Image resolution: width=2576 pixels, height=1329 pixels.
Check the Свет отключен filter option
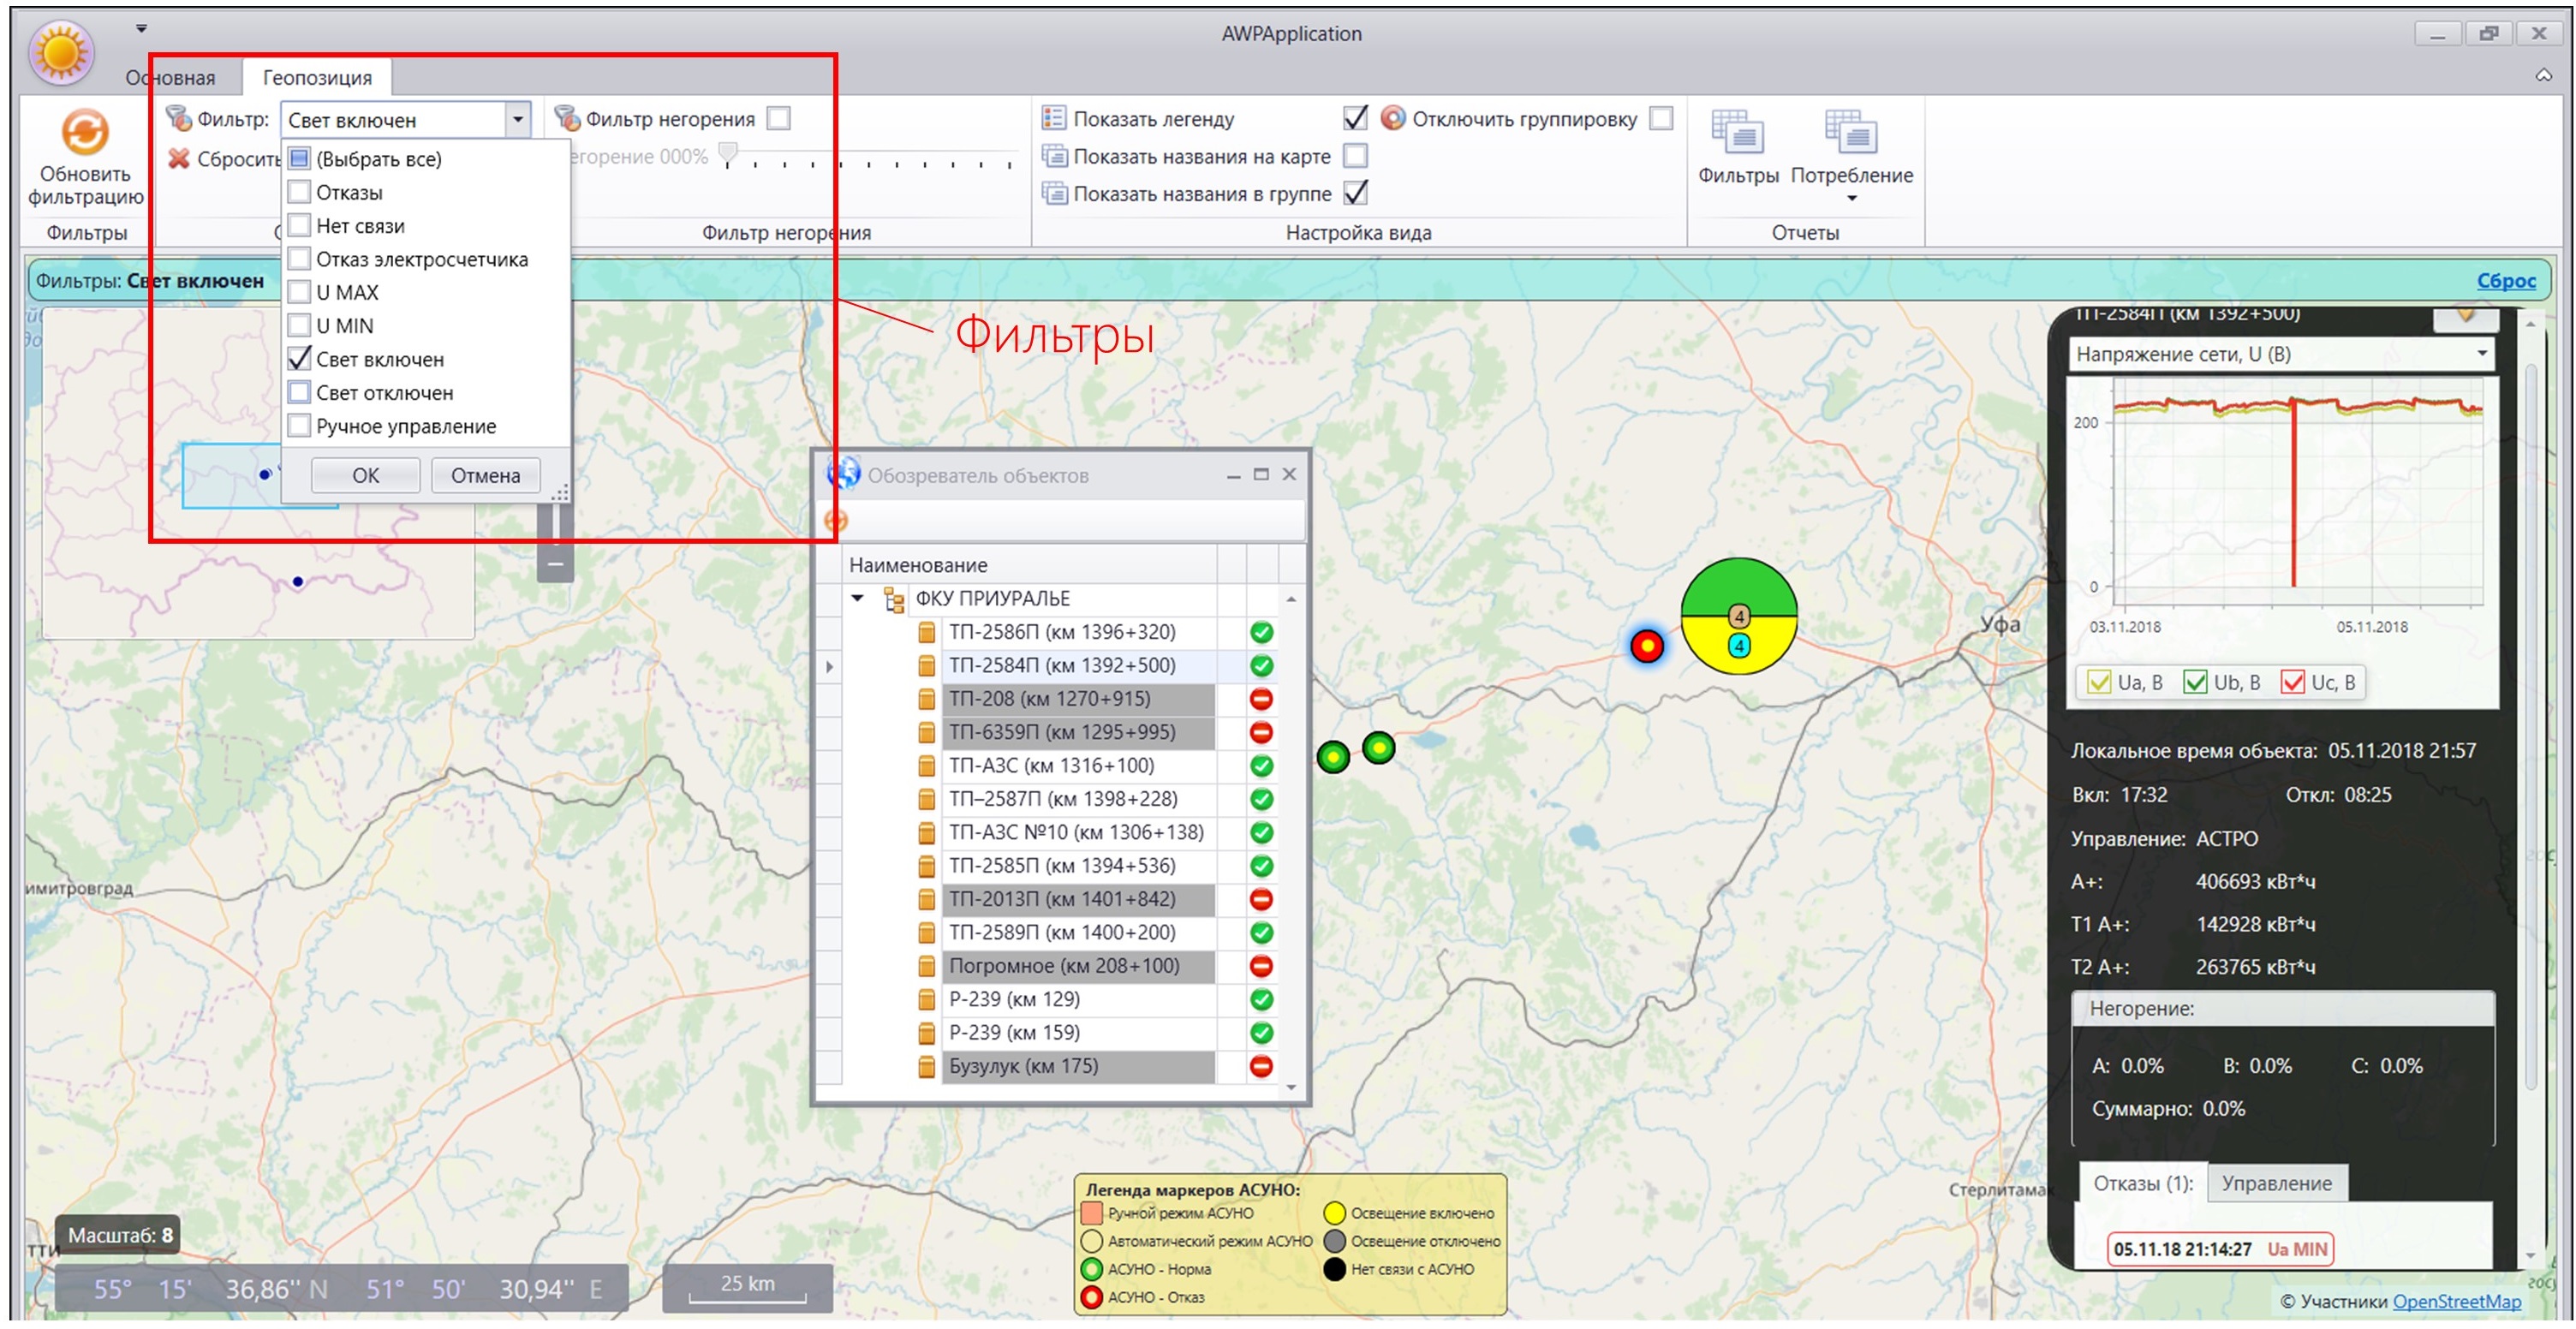[299, 392]
